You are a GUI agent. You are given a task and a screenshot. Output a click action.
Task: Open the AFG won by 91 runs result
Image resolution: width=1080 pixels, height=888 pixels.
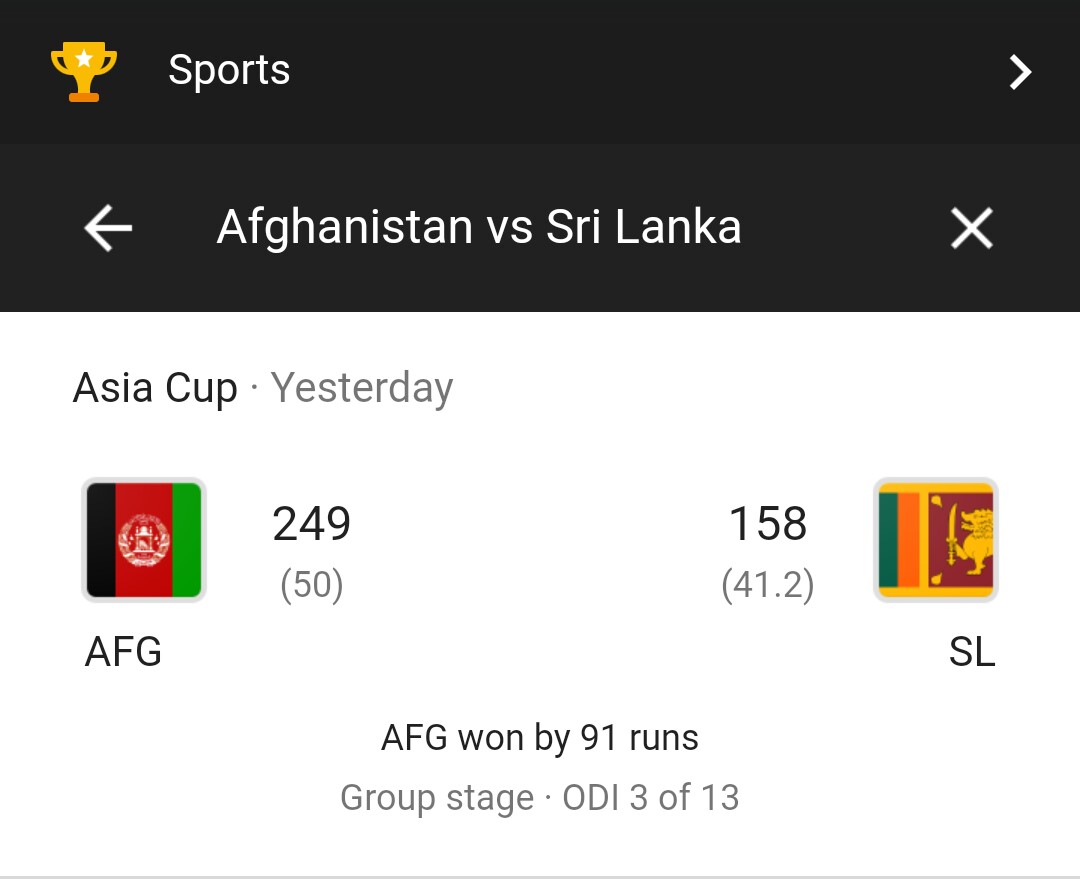coord(540,738)
